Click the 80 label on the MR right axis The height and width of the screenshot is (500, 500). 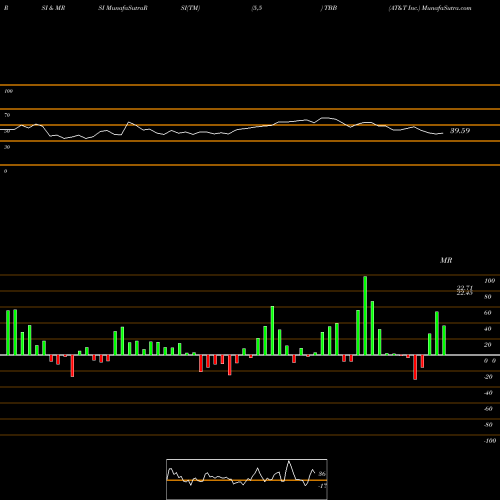[488, 297]
